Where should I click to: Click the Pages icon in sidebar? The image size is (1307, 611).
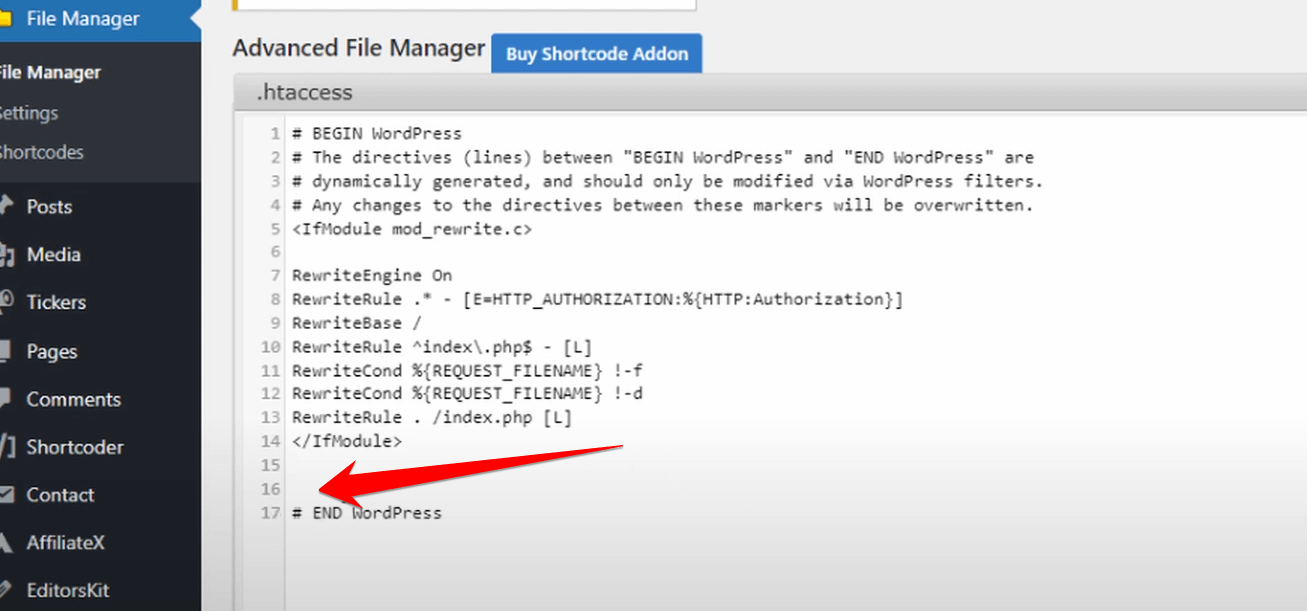pos(6,351)
